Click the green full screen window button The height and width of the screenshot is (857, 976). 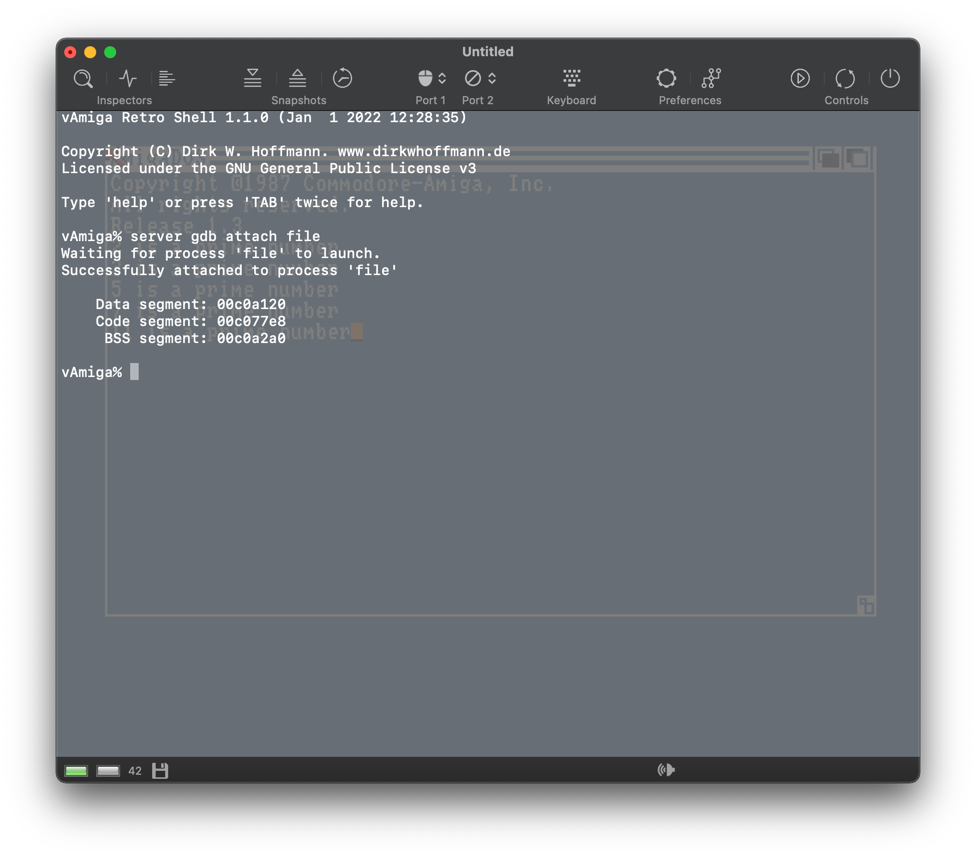click(x=110, y=52)
